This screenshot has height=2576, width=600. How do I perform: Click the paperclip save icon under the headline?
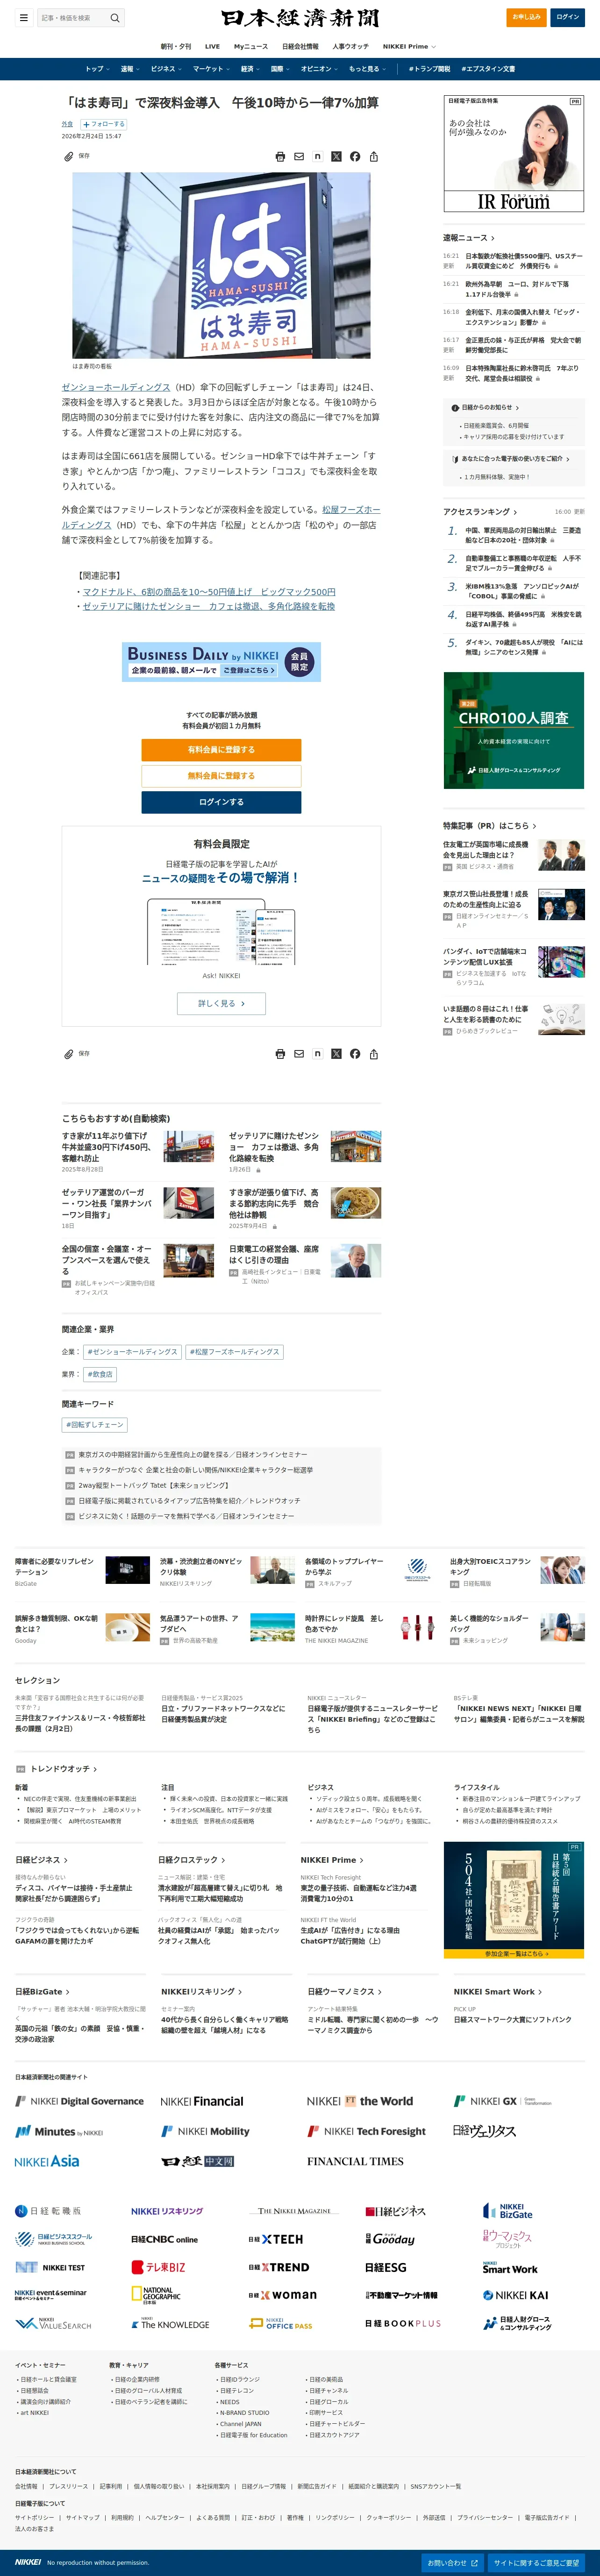coord(68,156)
